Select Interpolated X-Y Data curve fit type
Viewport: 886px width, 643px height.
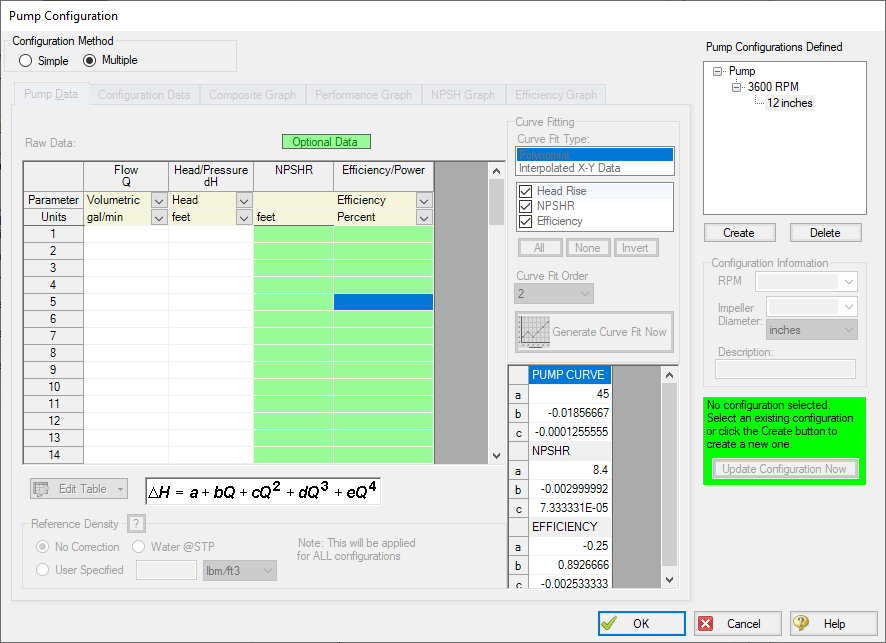(x=568, y=168)
